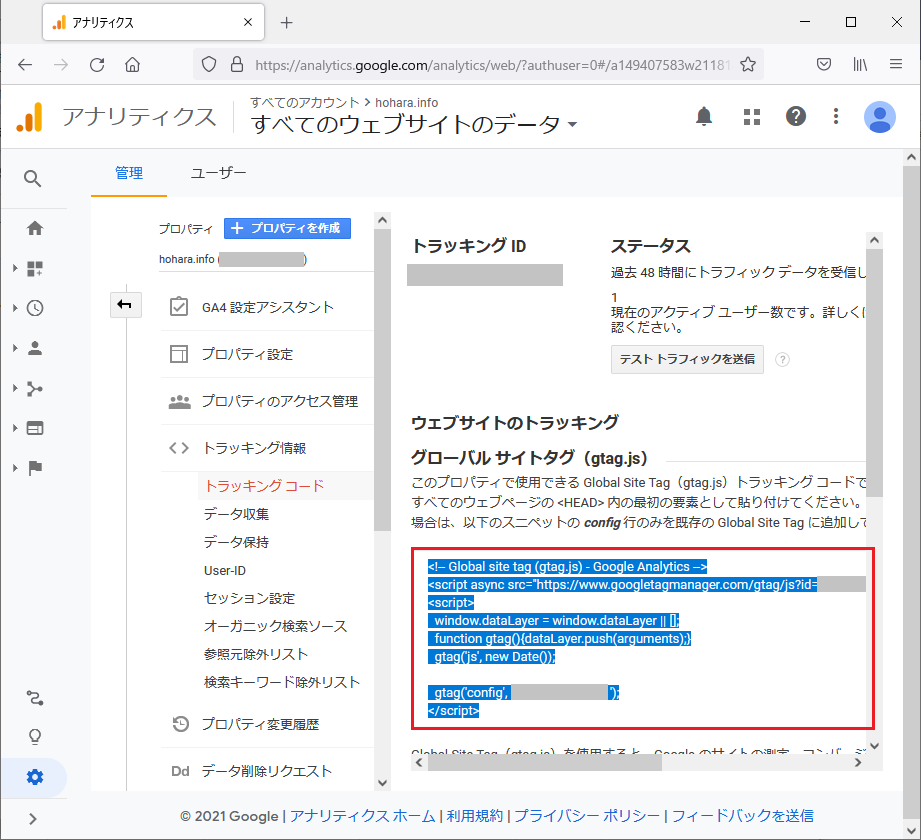
Task: Select the 管理 tab
Action: 129,173
